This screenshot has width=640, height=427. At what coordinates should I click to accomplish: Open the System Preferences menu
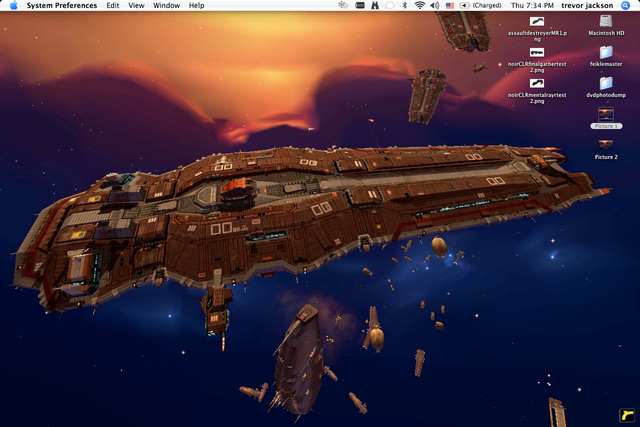(61, 5)
